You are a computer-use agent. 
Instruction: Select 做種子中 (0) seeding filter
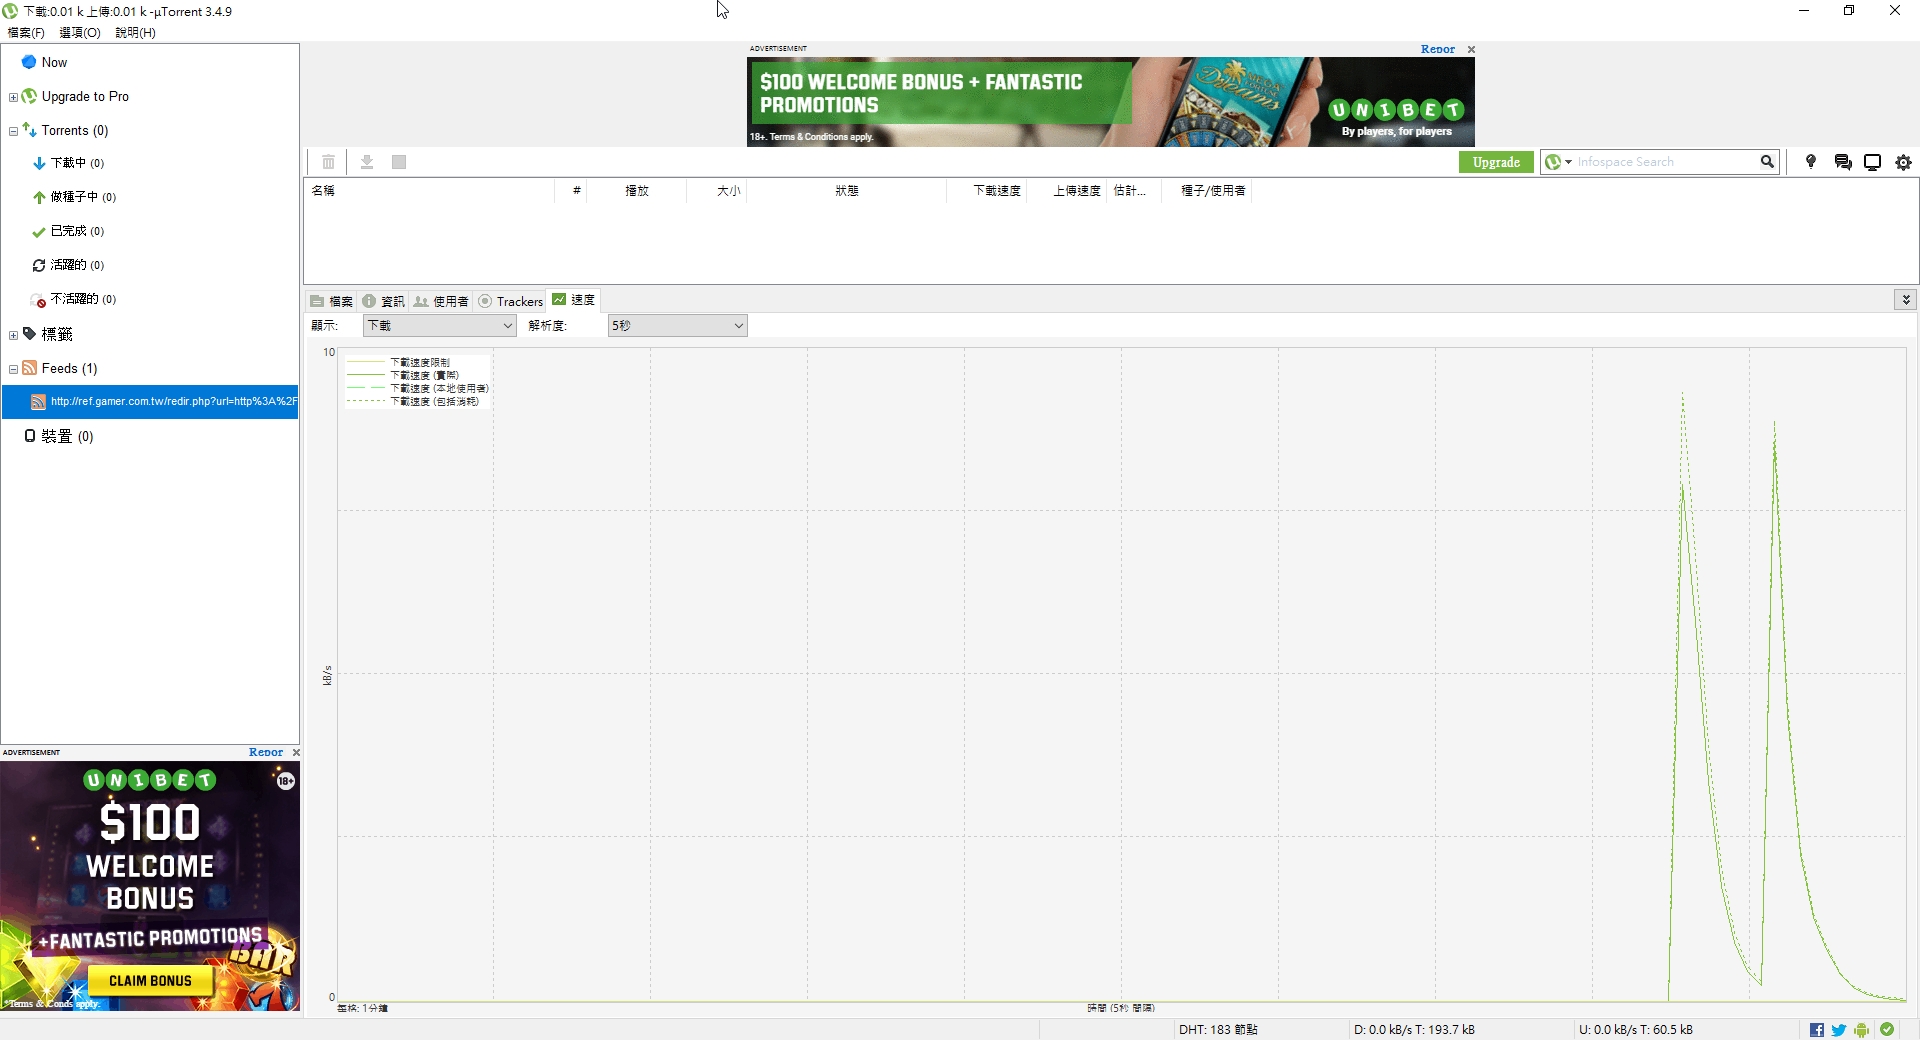pyautogui.click(x=83, y=197)
